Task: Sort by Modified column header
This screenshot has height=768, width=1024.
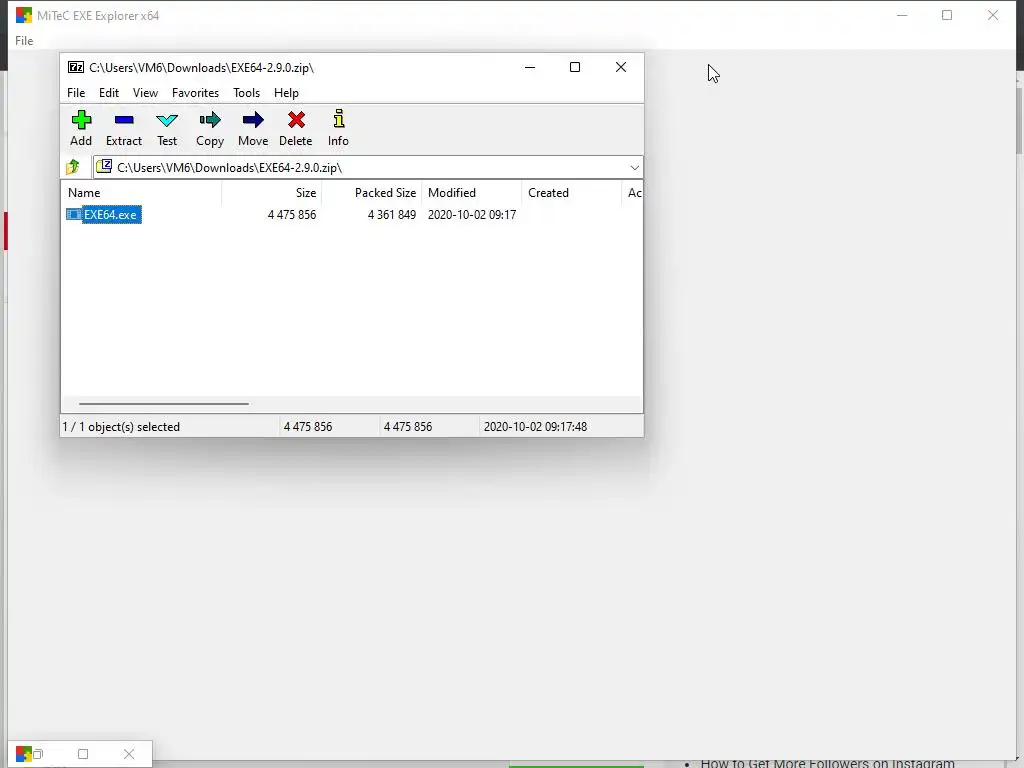Action: pos(472,193)
